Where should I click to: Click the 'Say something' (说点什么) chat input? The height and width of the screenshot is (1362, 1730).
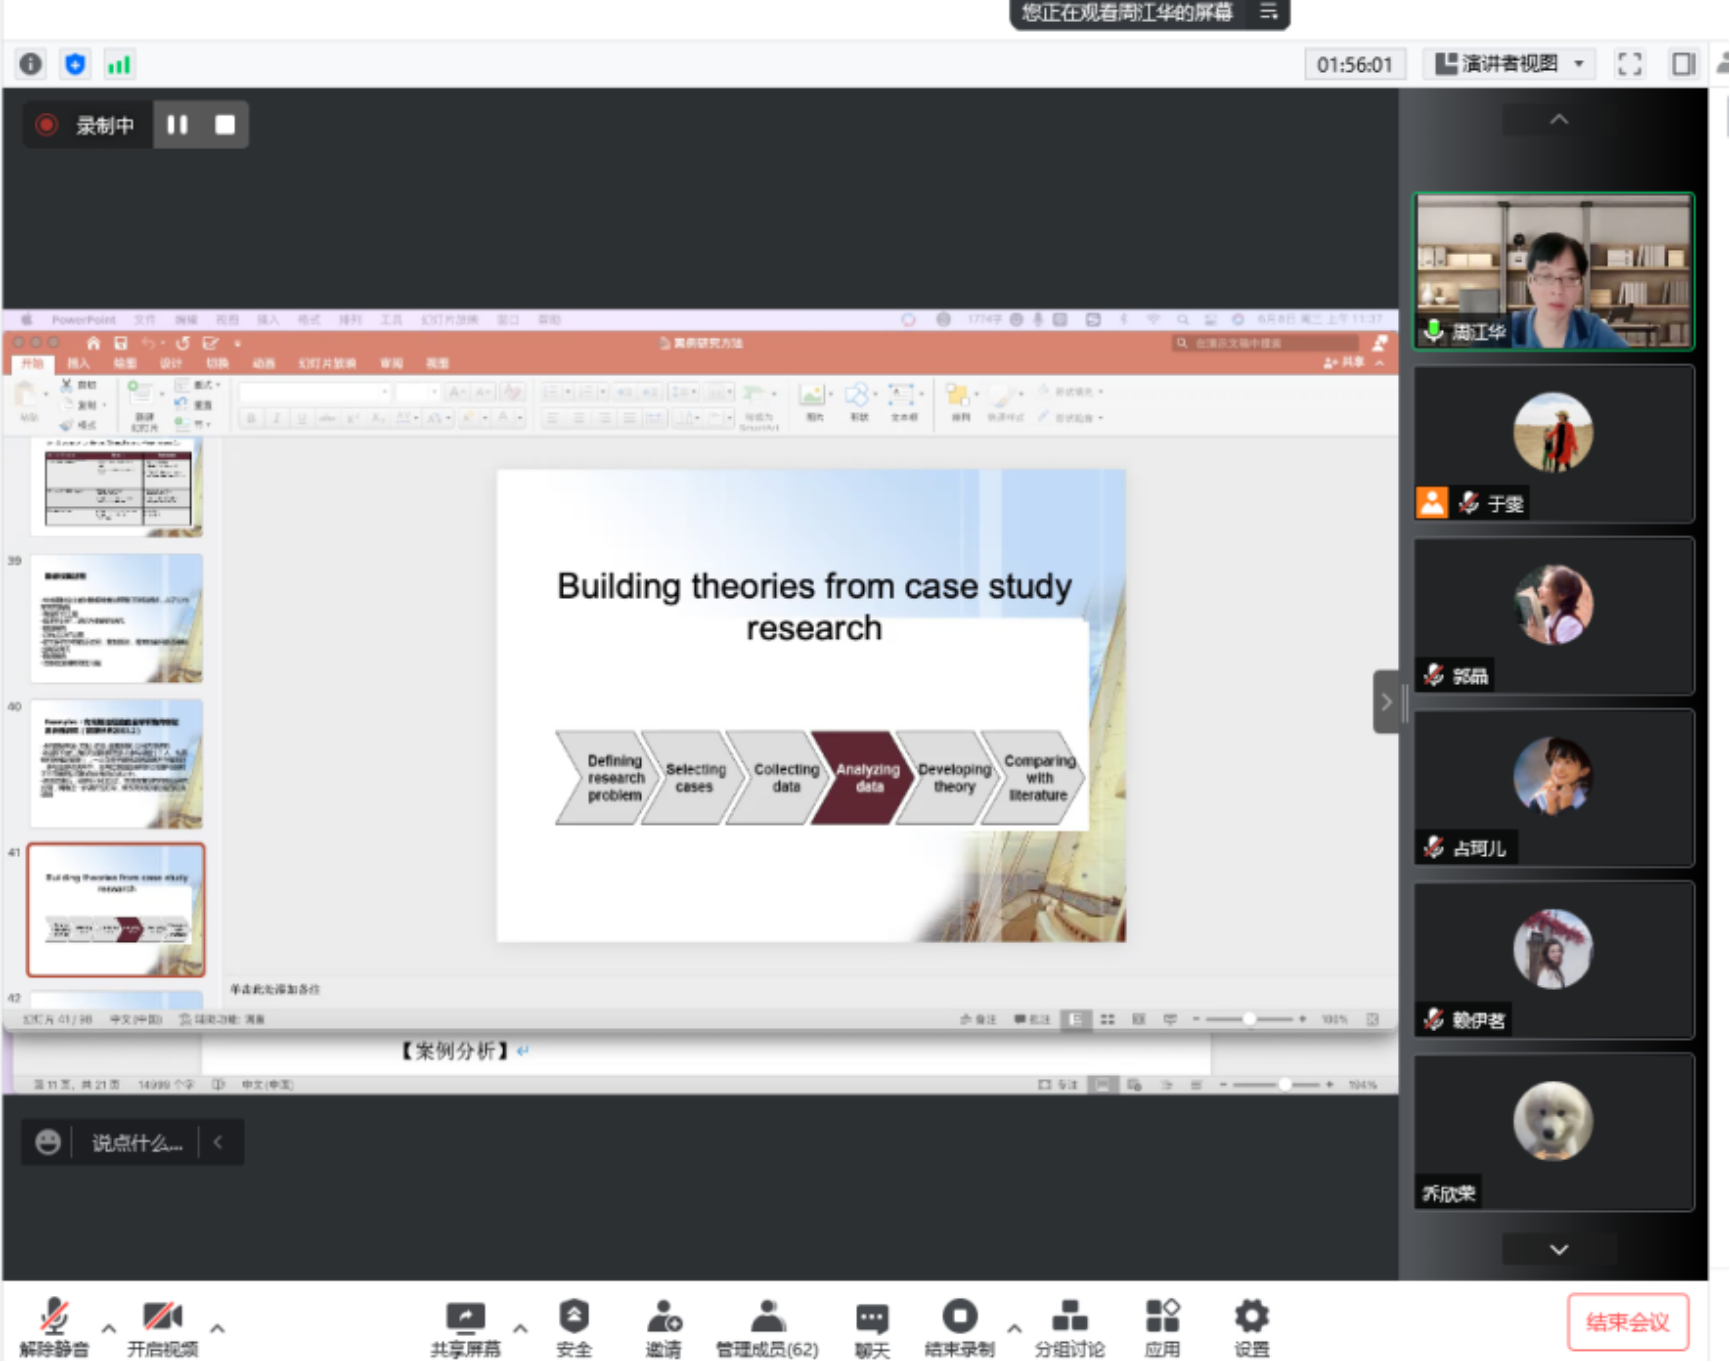click(x=137, y=1142)
